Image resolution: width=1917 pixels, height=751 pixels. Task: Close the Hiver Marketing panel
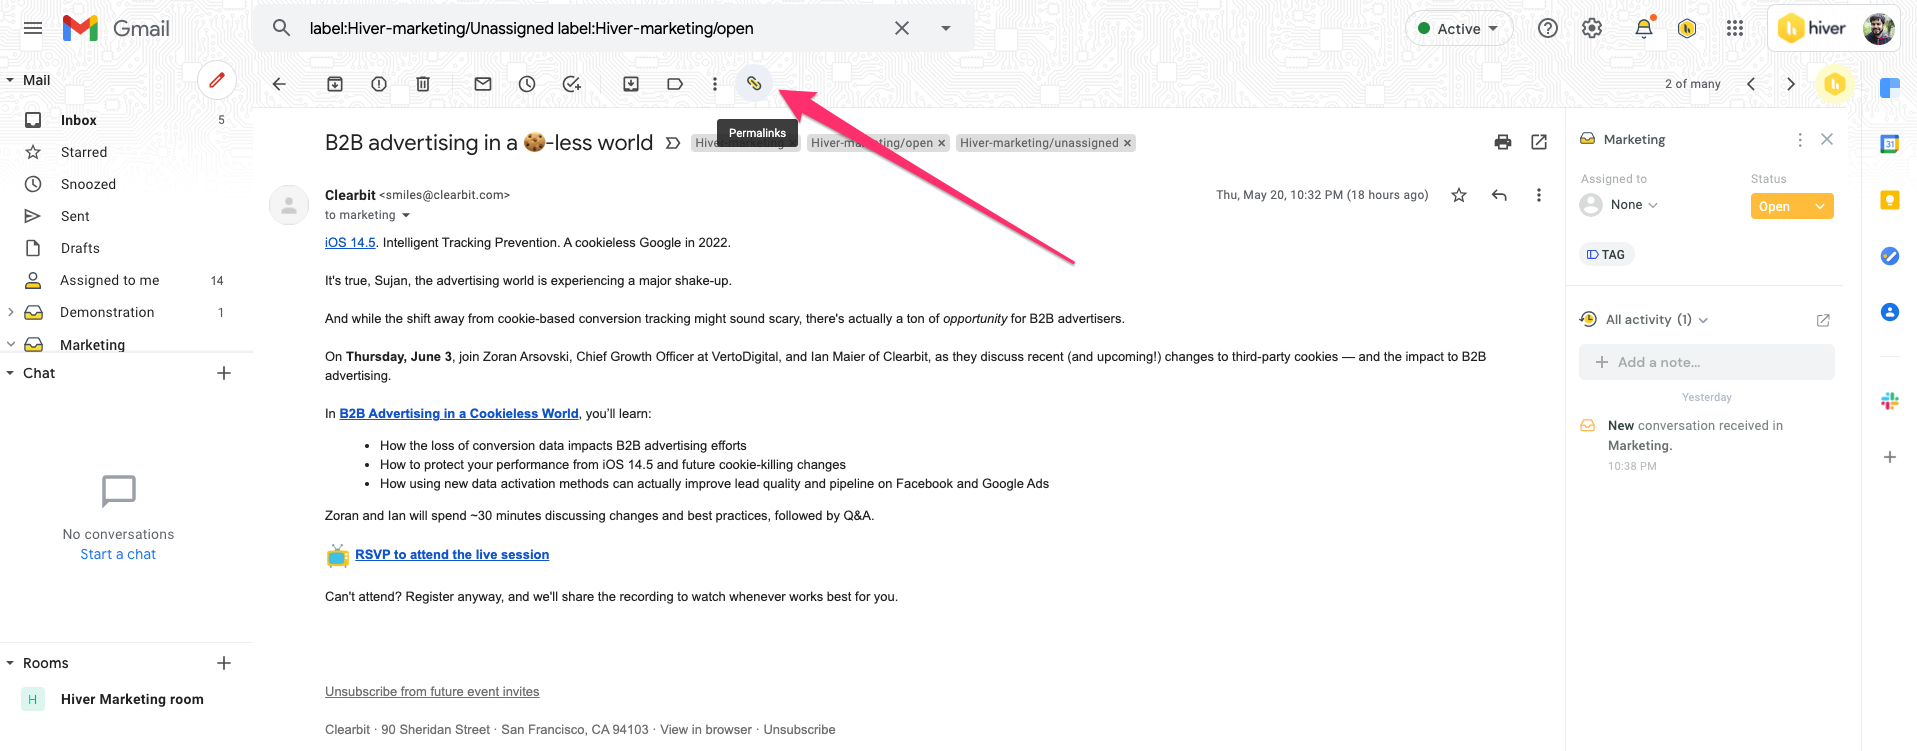pyautogui.click(x=1827, y=139)
